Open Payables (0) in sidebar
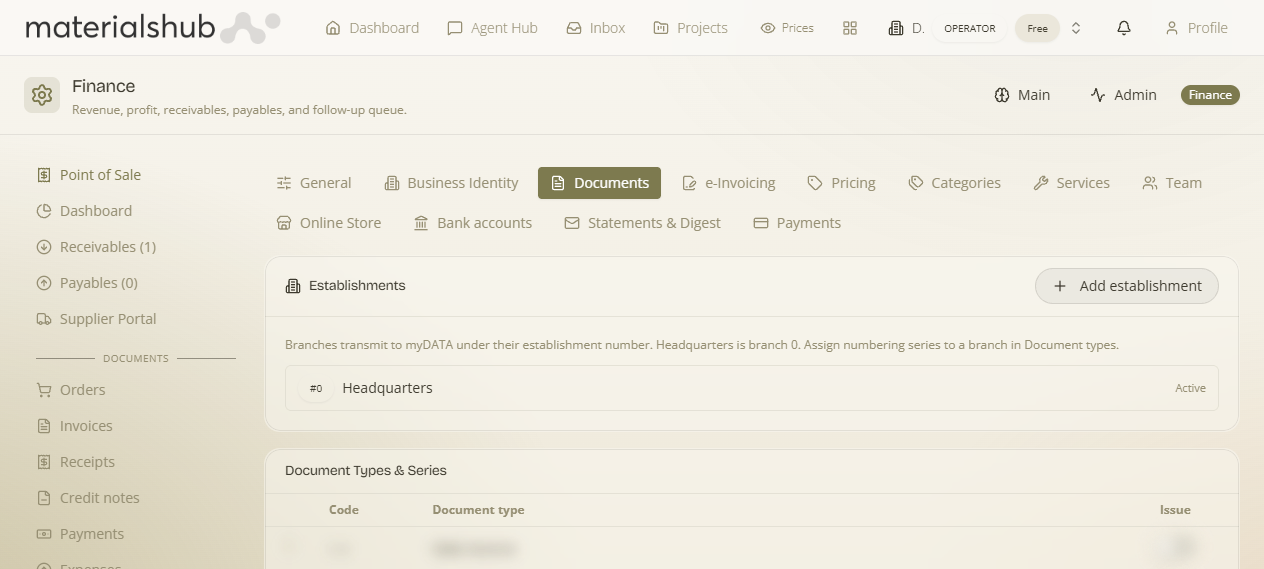The height and width of the screenshot is (569, 1264). (87, 283)
